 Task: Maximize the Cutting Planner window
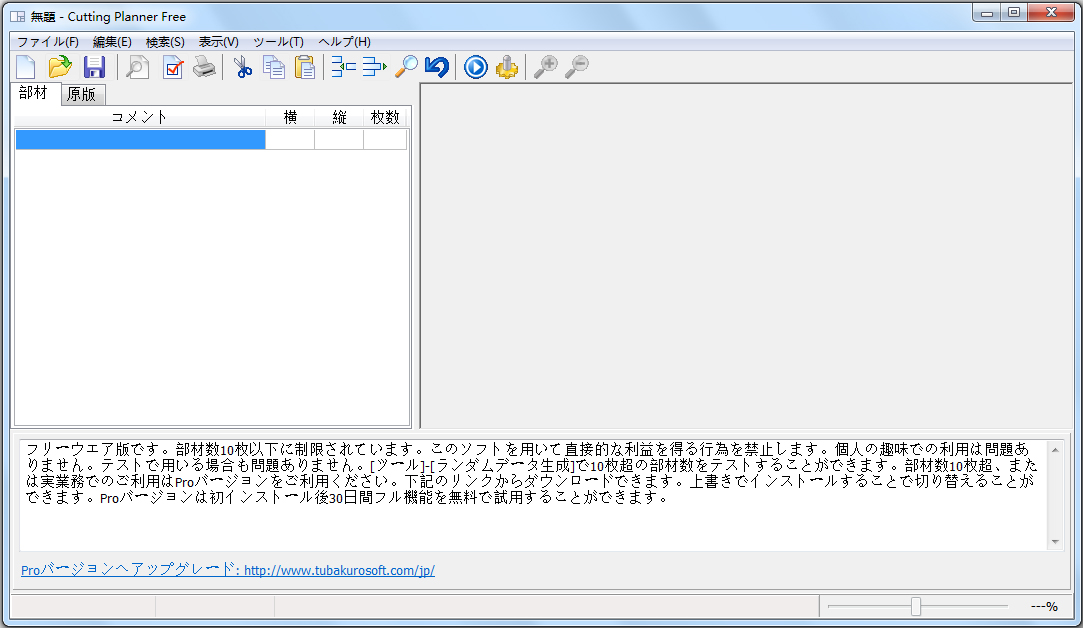pyautogui.click(x=1014, y=13)
